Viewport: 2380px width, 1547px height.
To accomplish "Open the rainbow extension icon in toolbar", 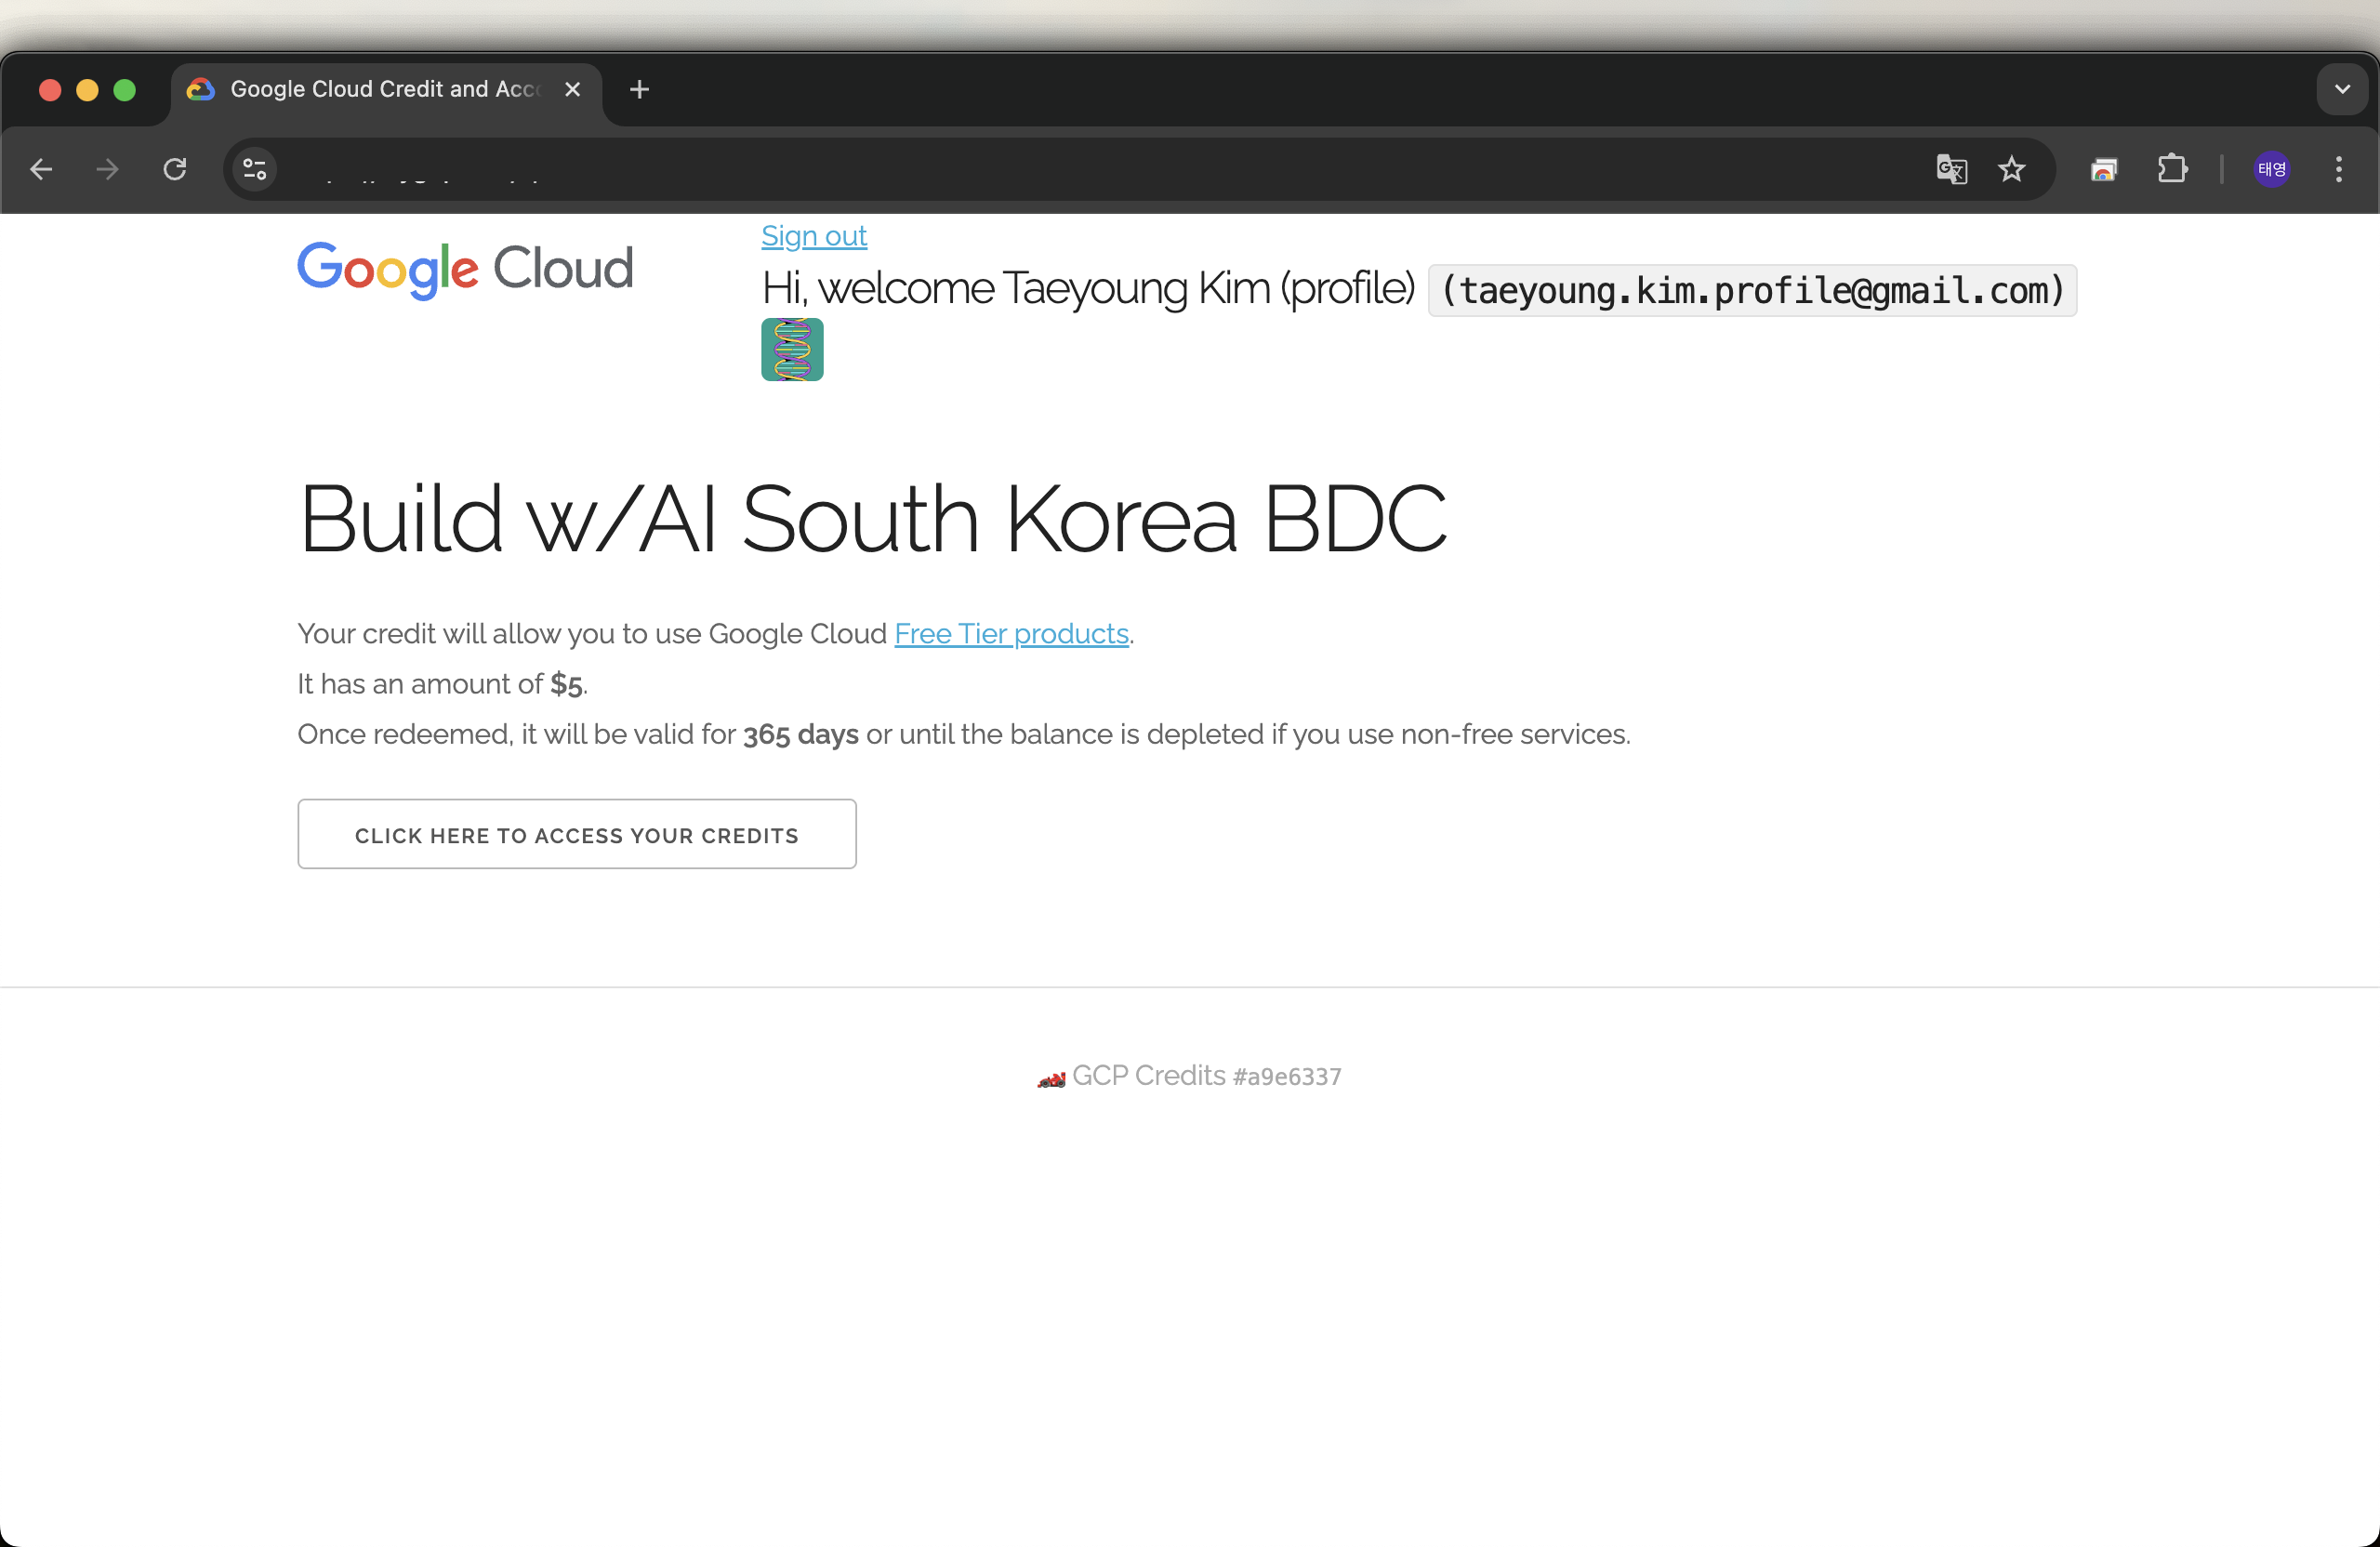I will tap(2104, 169).
